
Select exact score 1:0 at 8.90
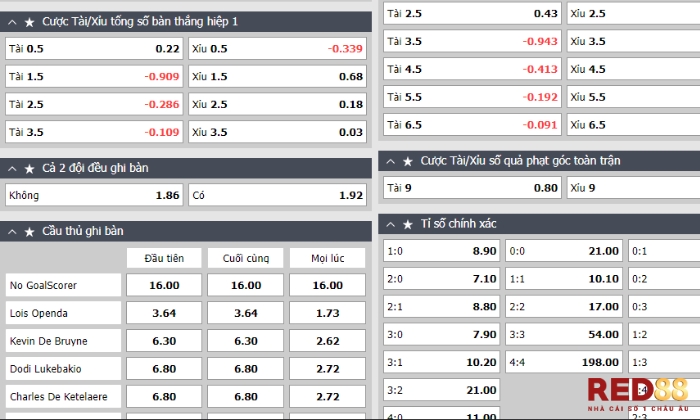[x=442, y=251]
